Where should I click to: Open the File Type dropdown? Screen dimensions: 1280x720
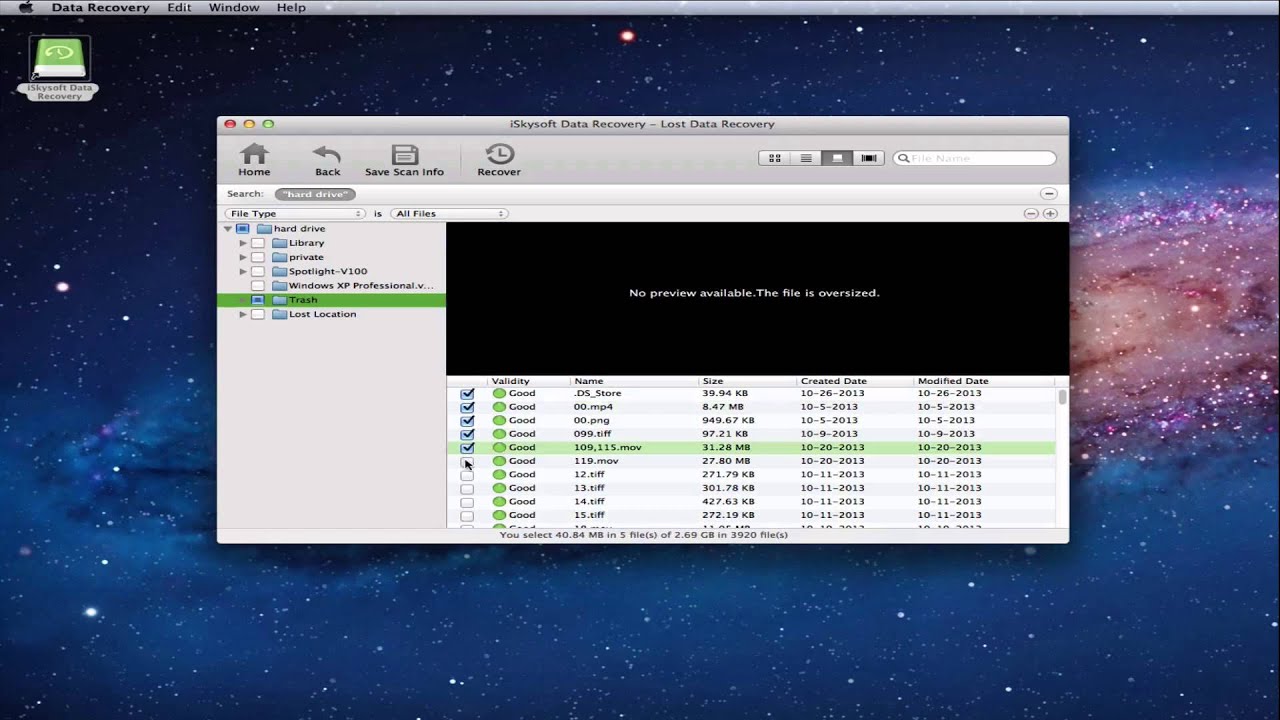pyautogui.click(x=295, y=214)
